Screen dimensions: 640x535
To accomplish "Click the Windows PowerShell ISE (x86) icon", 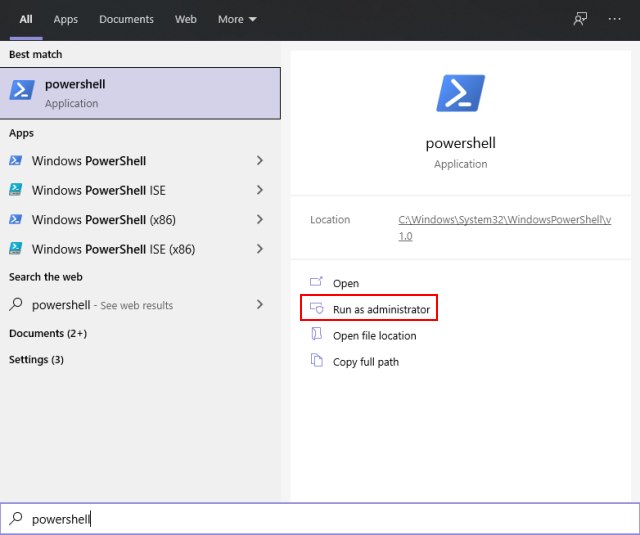I will coord(16,249).
